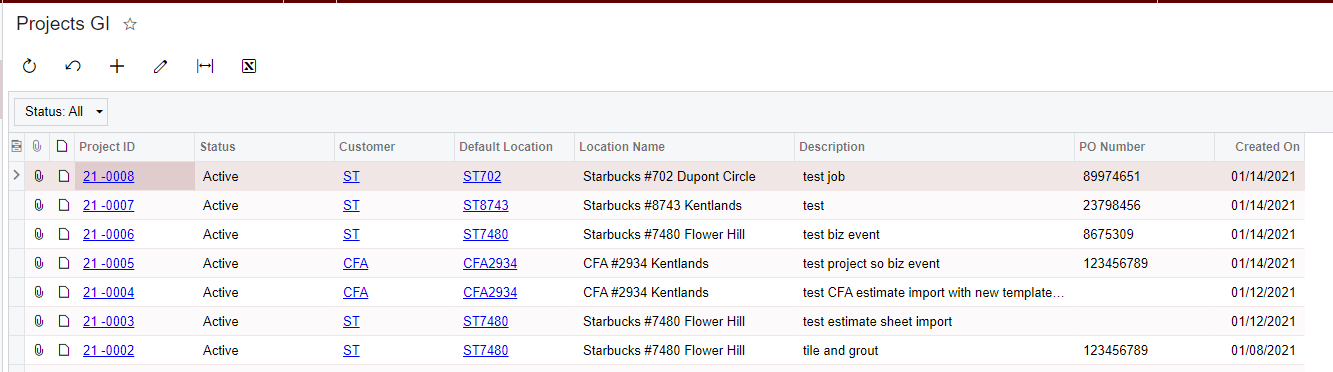
Task: Open attachments for project 21 -0002
Action: 38,351
